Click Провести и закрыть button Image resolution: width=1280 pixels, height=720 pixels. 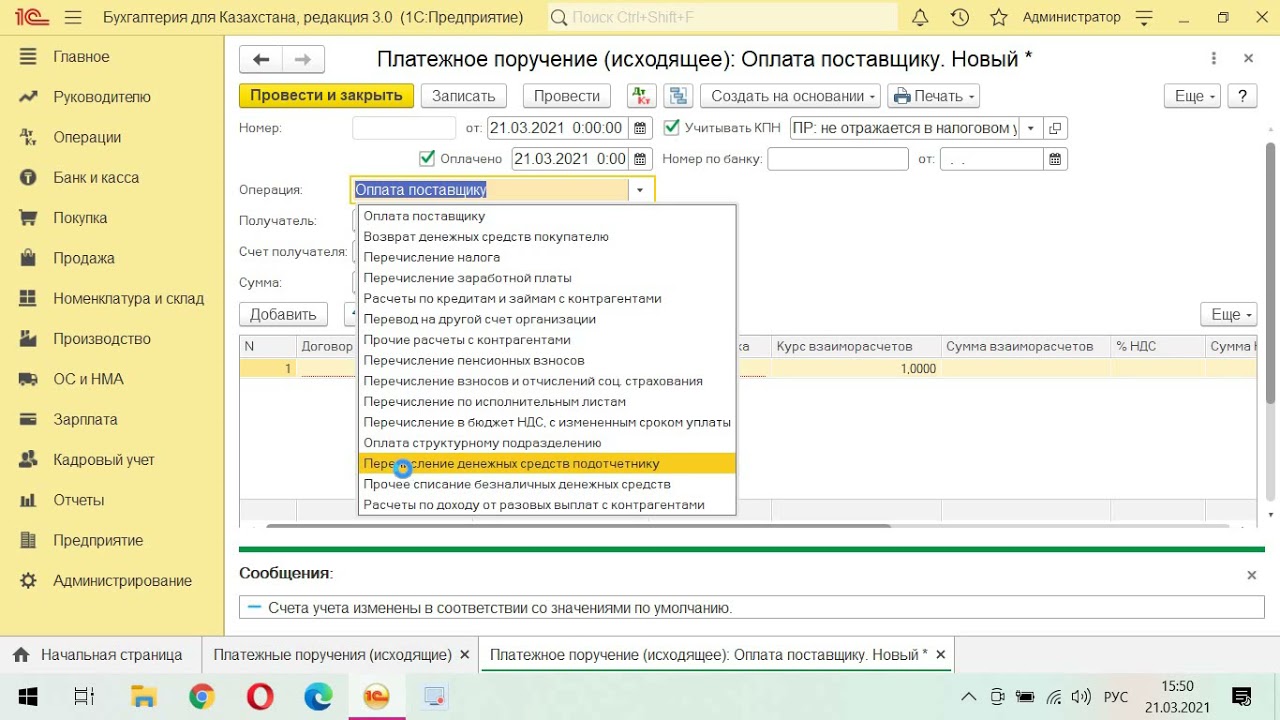coord(326,96)
